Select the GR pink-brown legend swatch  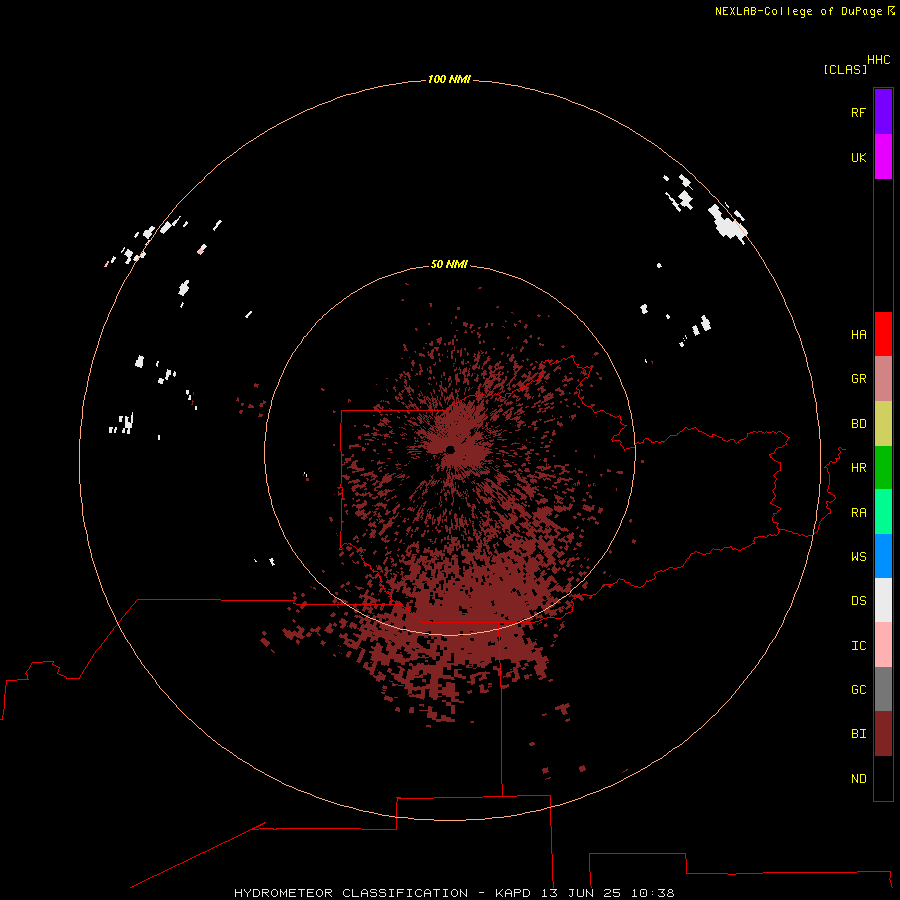883,378
